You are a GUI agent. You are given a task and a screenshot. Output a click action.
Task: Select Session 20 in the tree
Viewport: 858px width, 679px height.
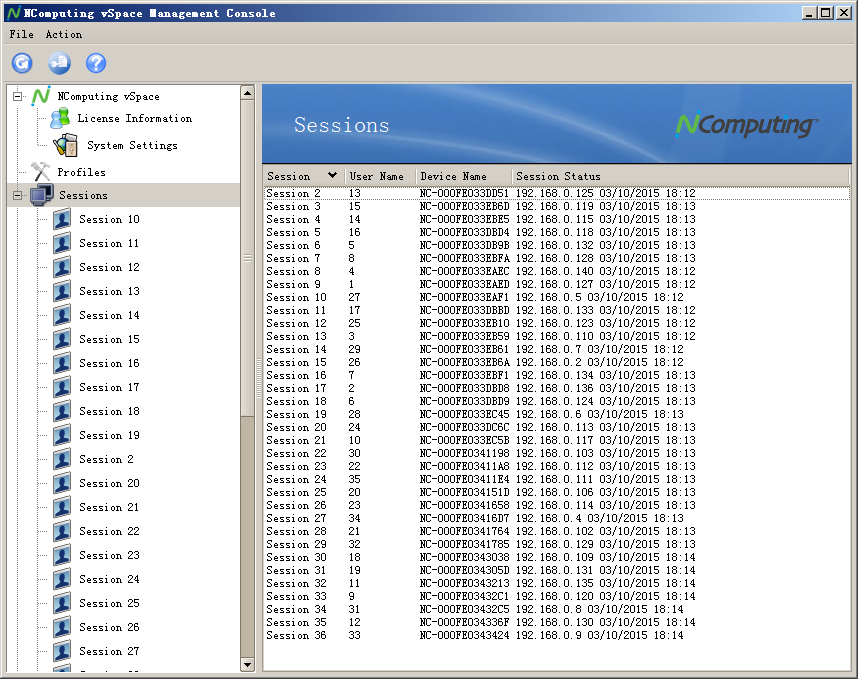[109, 483]
